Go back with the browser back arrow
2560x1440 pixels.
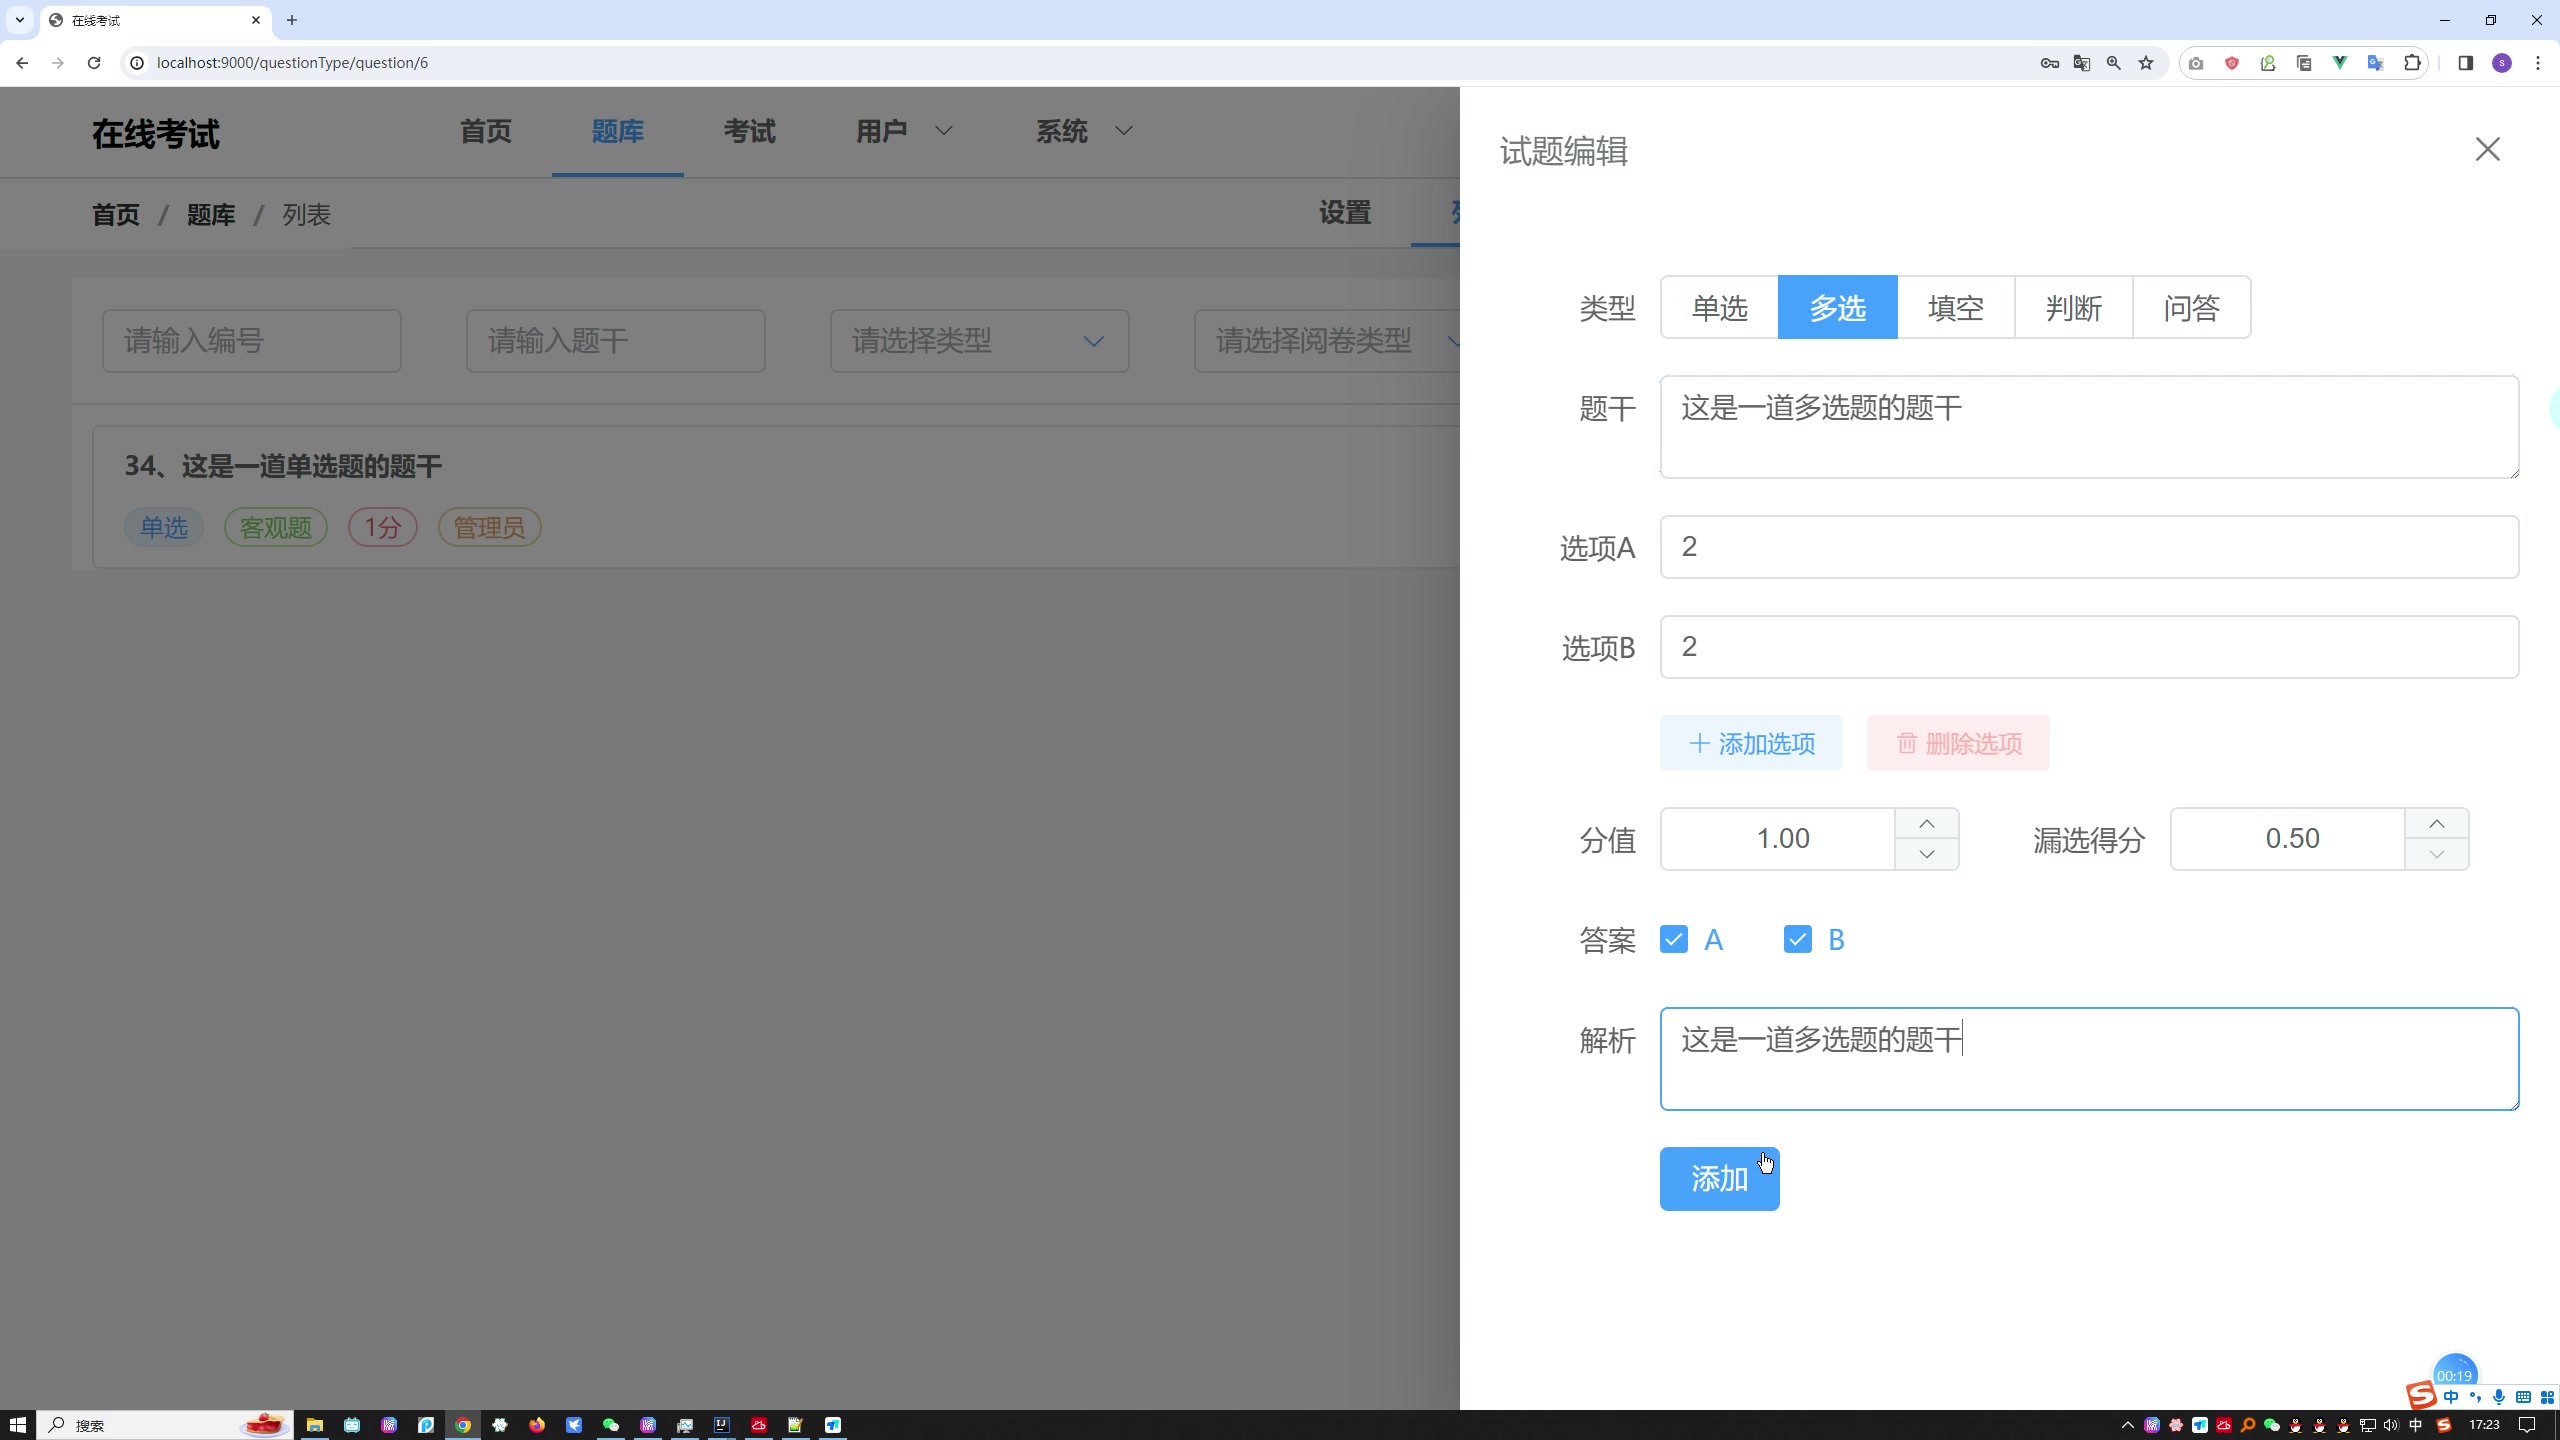(22, 63)
